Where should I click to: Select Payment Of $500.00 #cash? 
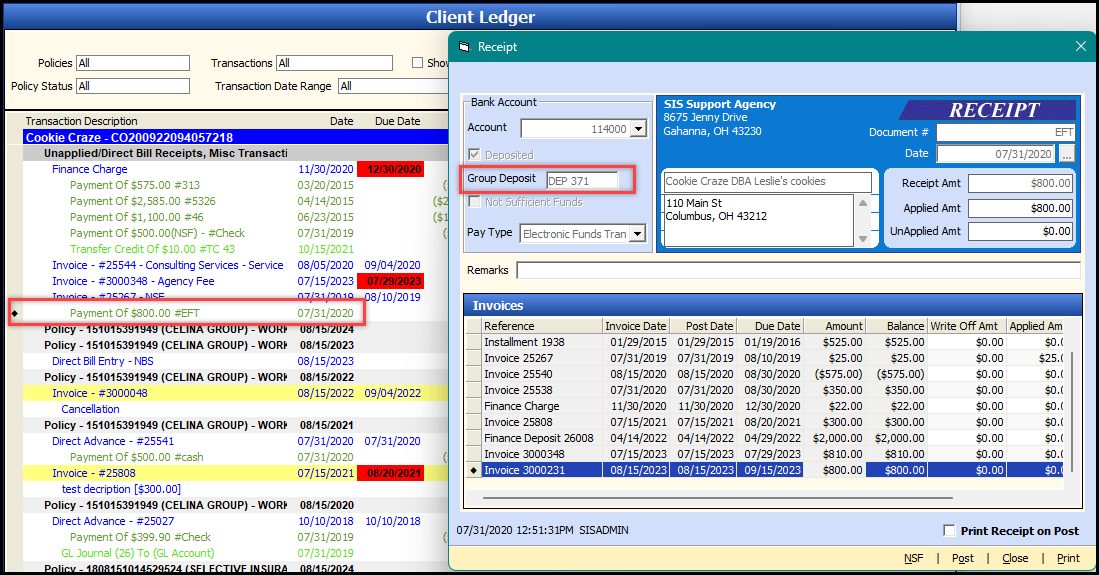pyautogui.click(x=137, y=457)
